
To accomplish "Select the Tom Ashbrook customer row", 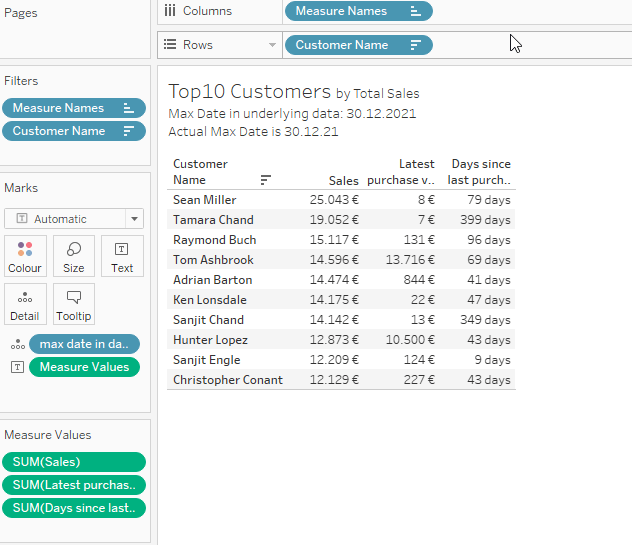I will click(213, 260).
